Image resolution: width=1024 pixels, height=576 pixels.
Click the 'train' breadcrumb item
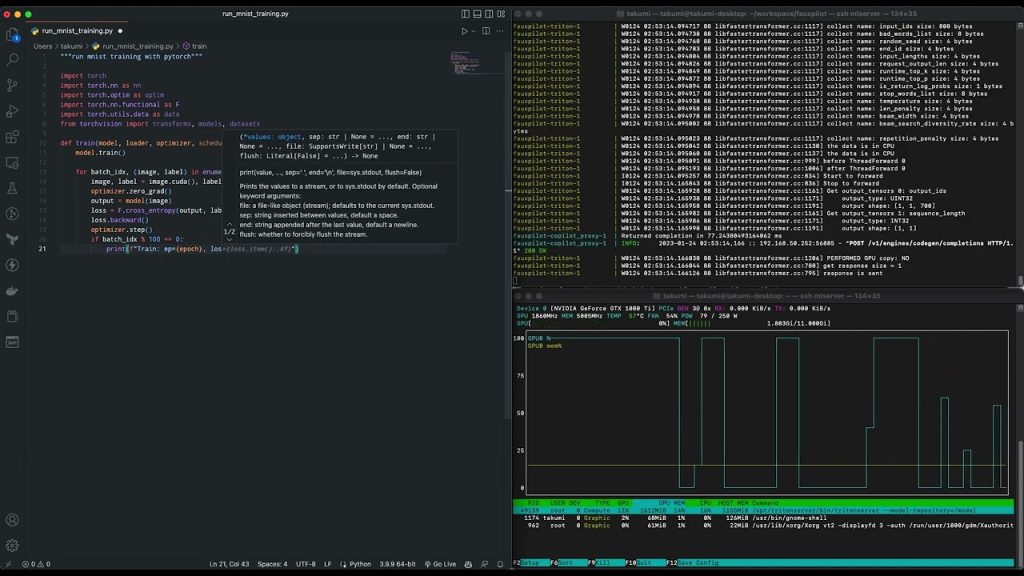coord(199,46)
